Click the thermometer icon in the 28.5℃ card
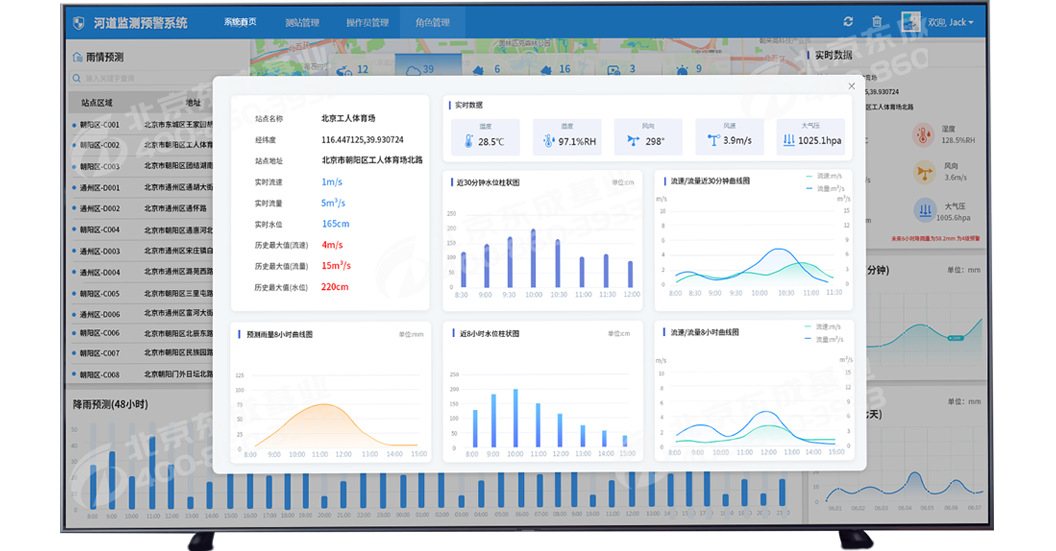 coord(468,141)
